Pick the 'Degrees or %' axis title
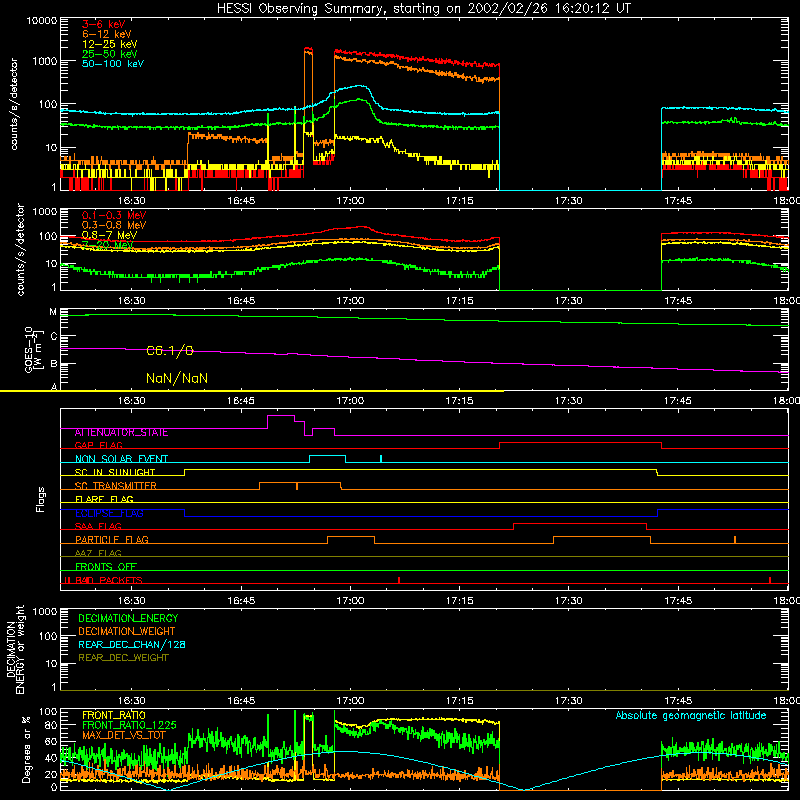This screenshot has height=800, width=800. (x=26, y=749)
